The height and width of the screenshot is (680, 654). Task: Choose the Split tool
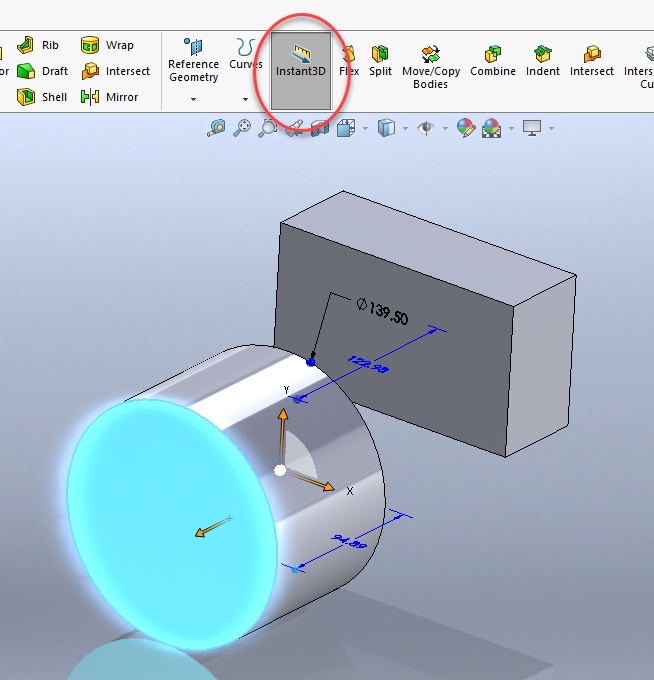(x=380, y=61)
